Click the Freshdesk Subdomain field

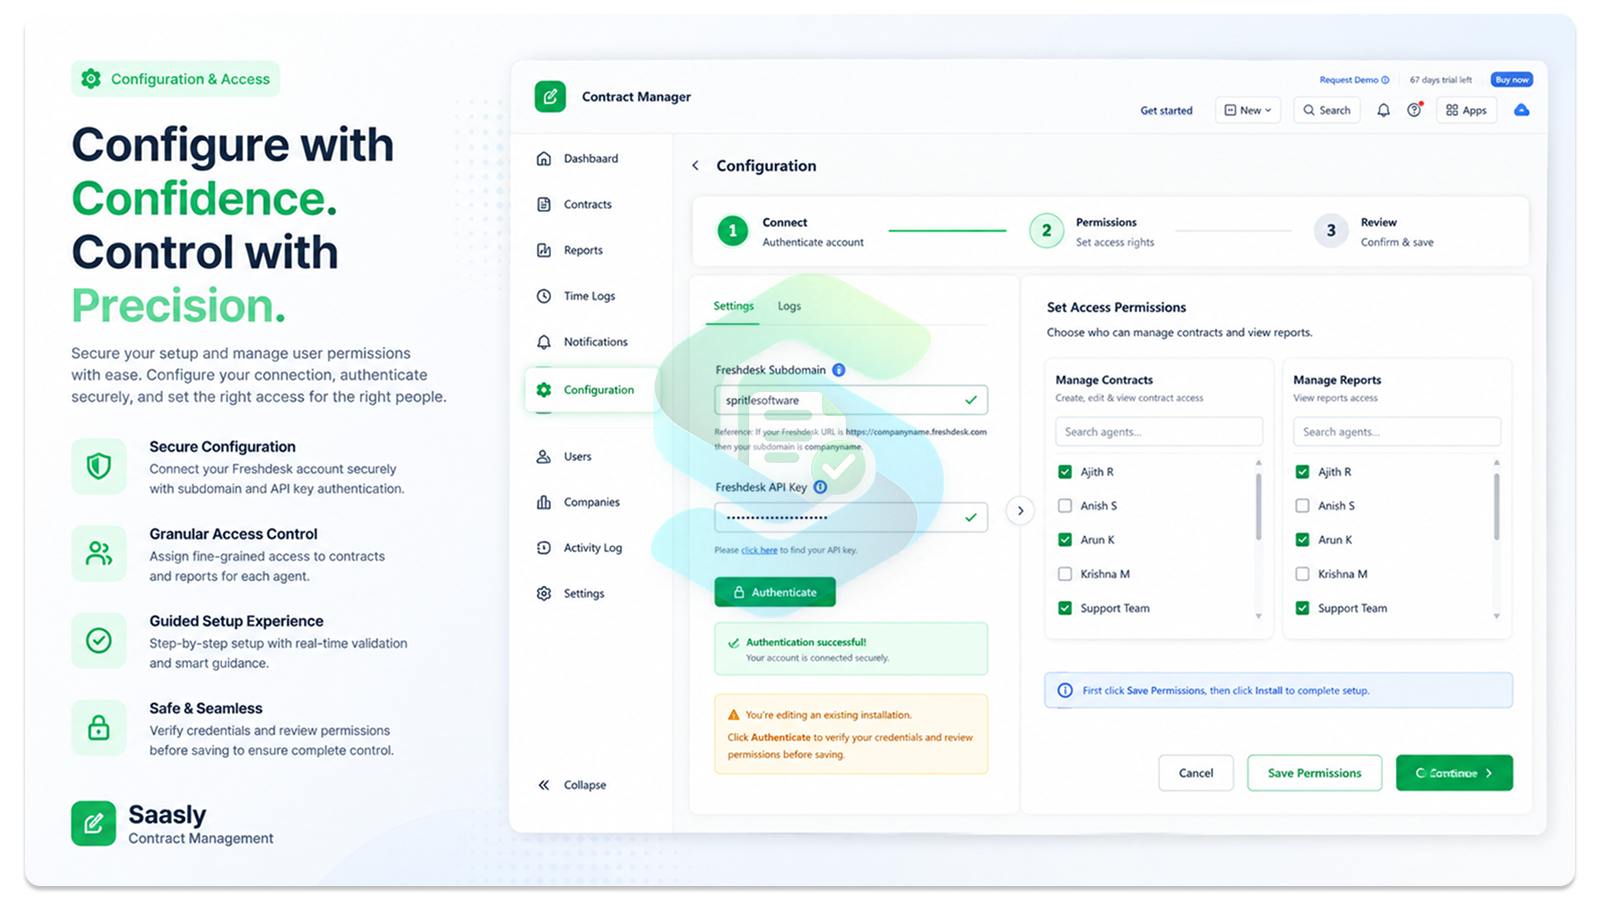tap(851, 400)
